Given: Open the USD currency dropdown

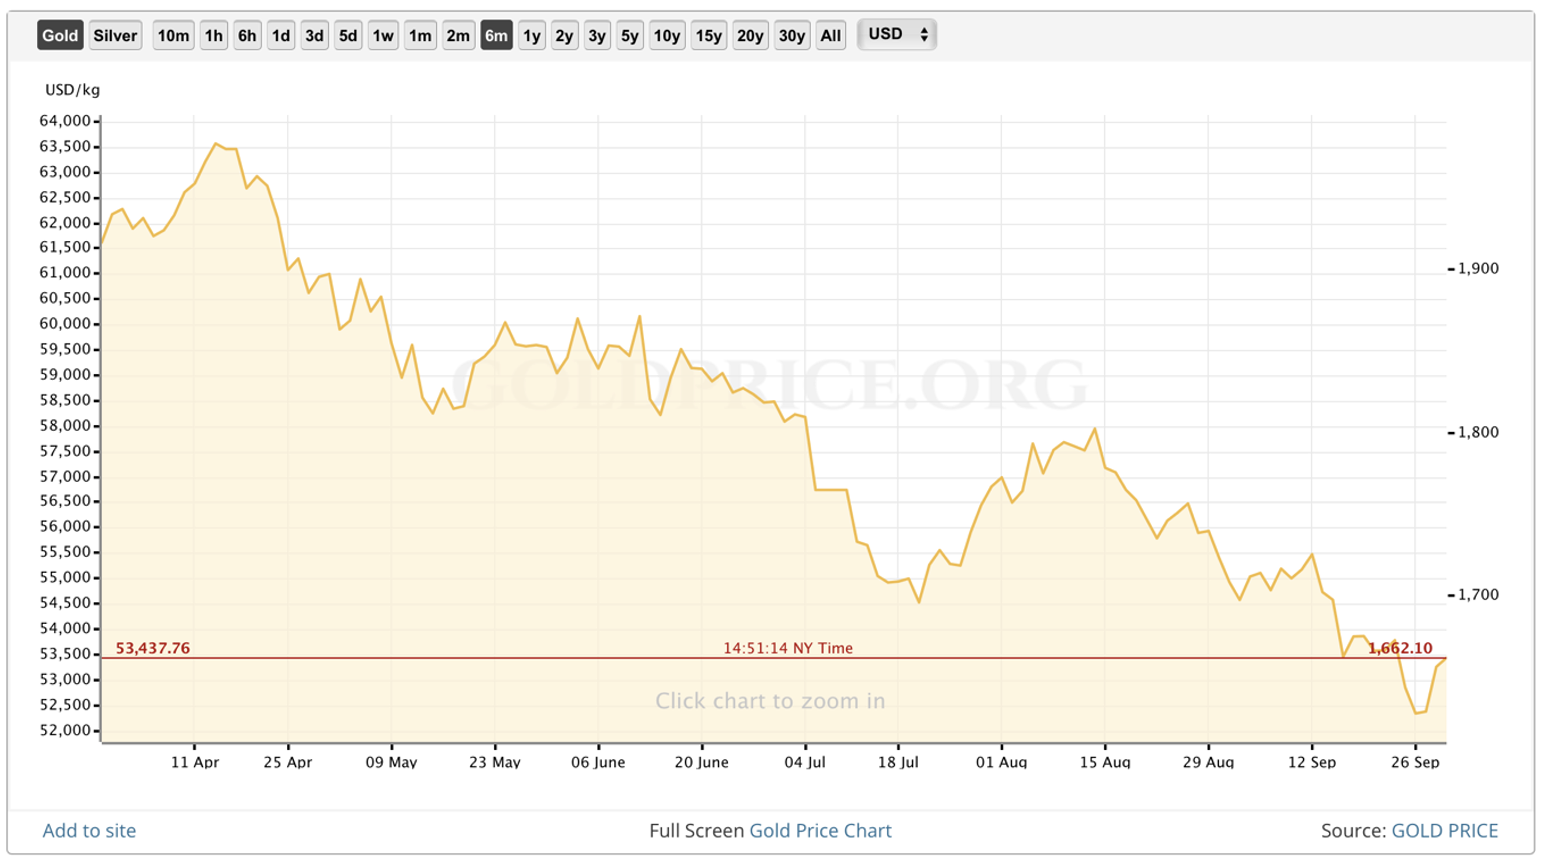Looking at the screenshot, I should click(897, 35).
